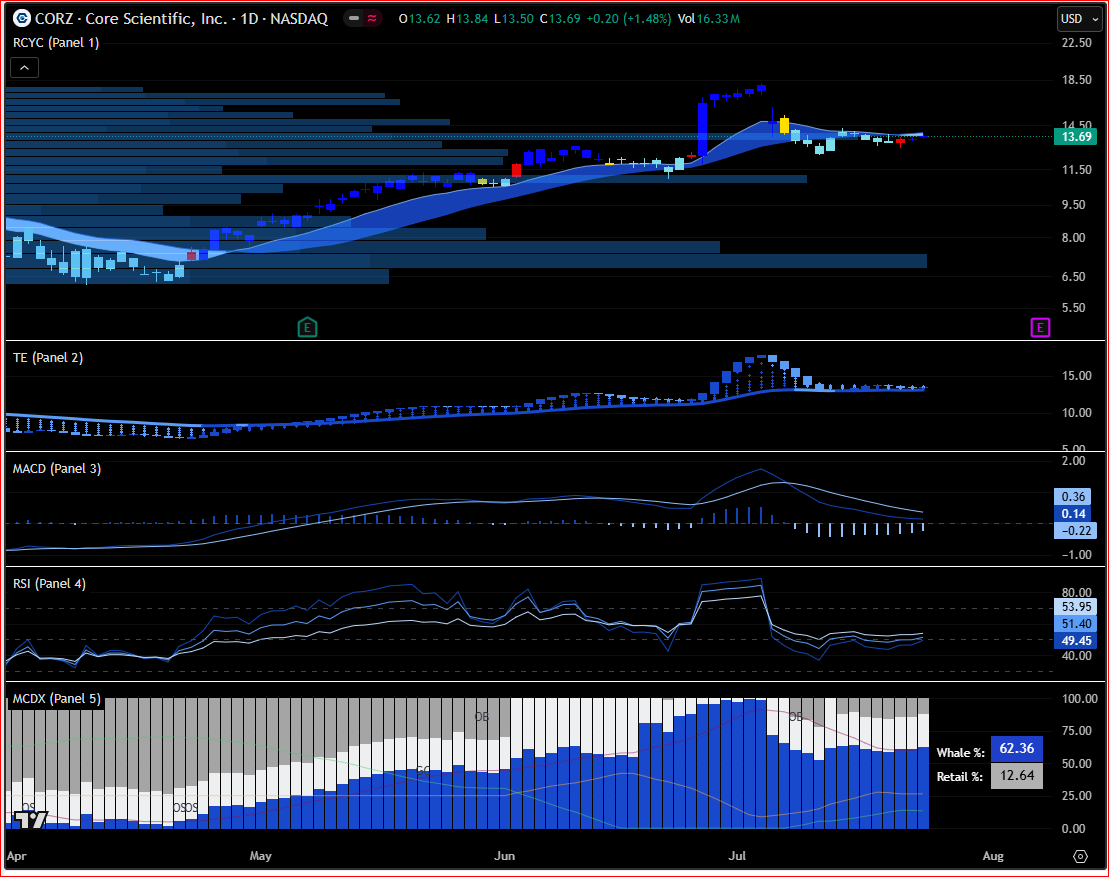
Task: Click the closing price C13.69 value
Action: [x=559, y=19]
